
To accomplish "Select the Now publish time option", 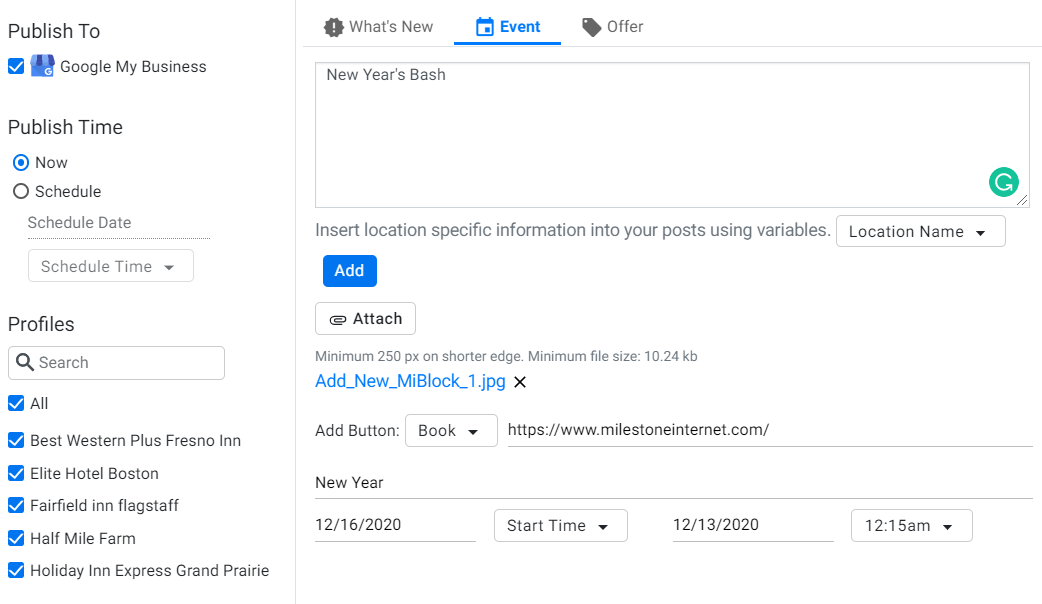I will 21,163.
